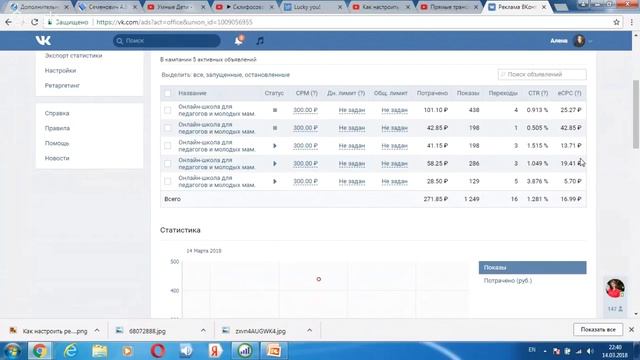640x360 pixels.
Task: Check the box for the 41.15 ₽ ad row
Action: pos(167,146)
